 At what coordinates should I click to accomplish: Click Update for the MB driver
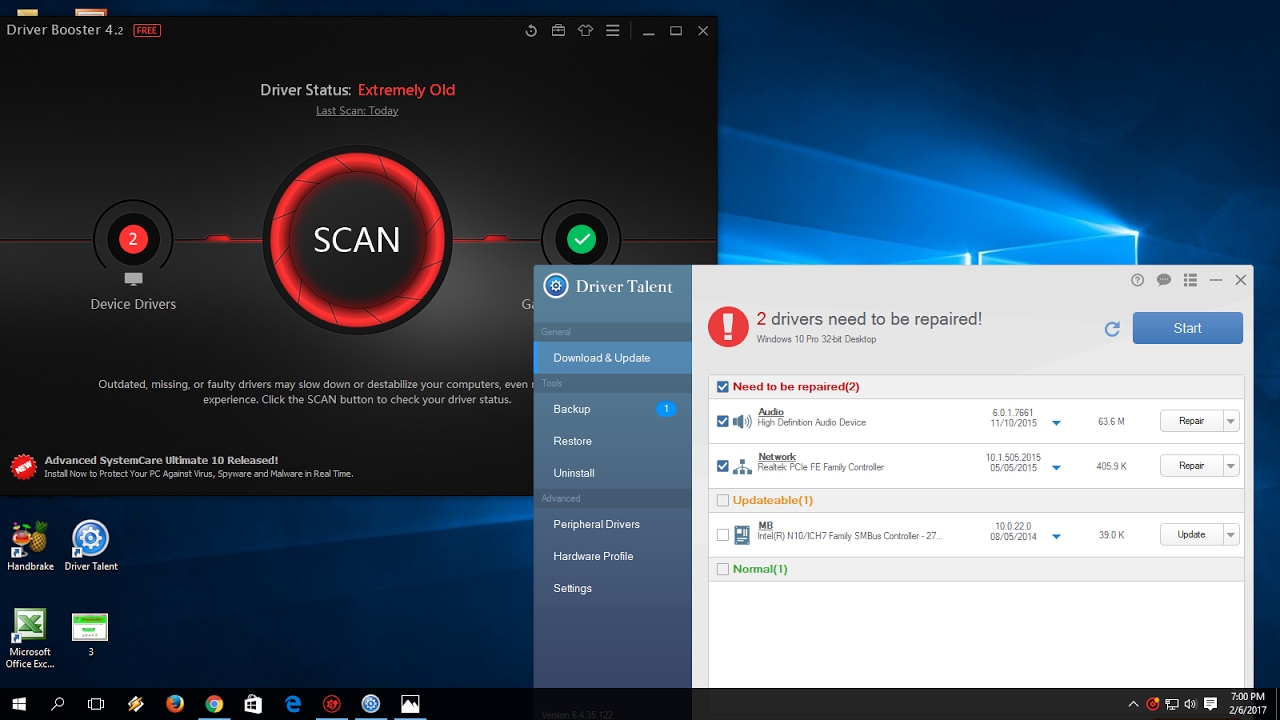(1192, 534)
